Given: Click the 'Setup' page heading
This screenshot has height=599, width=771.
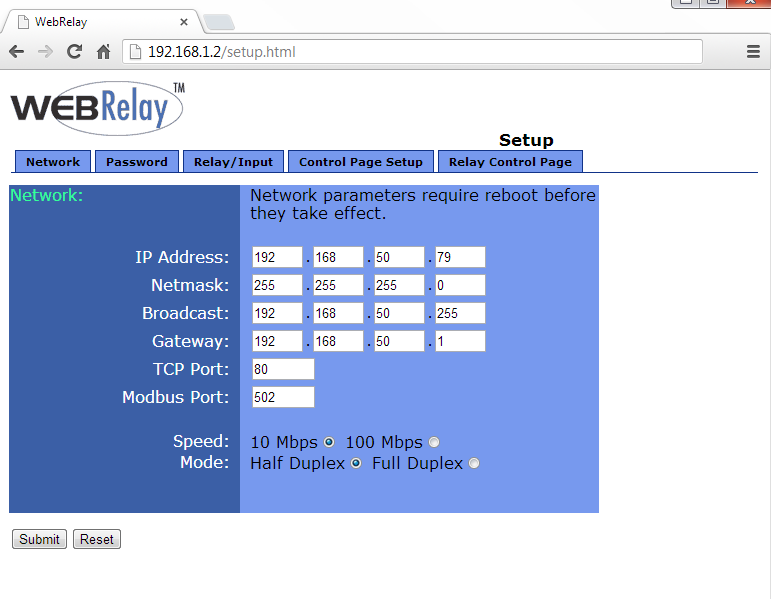Looking at the screenshot, I should (x=526, y=140).
